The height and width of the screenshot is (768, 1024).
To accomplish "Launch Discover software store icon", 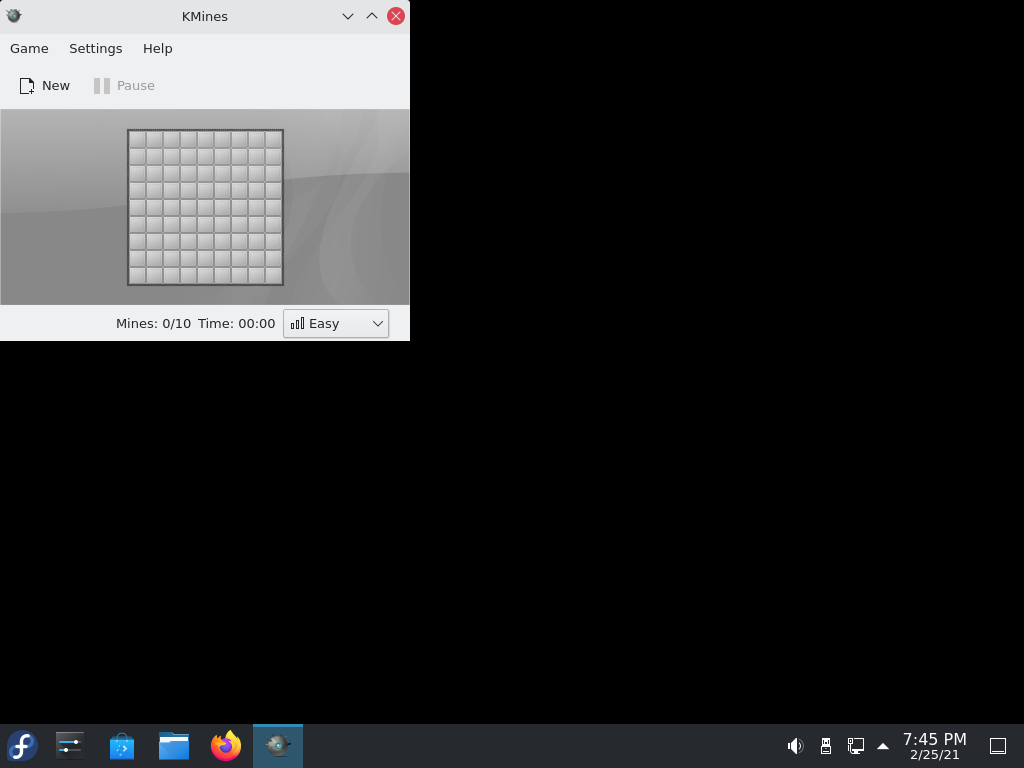I will click(x=122, y=746).
